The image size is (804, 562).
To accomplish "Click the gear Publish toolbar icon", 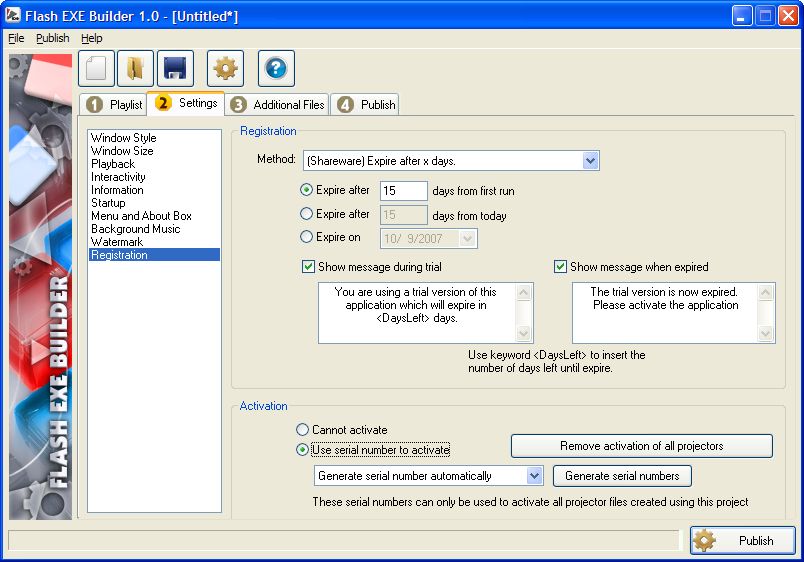I will [x=226, y=68].
